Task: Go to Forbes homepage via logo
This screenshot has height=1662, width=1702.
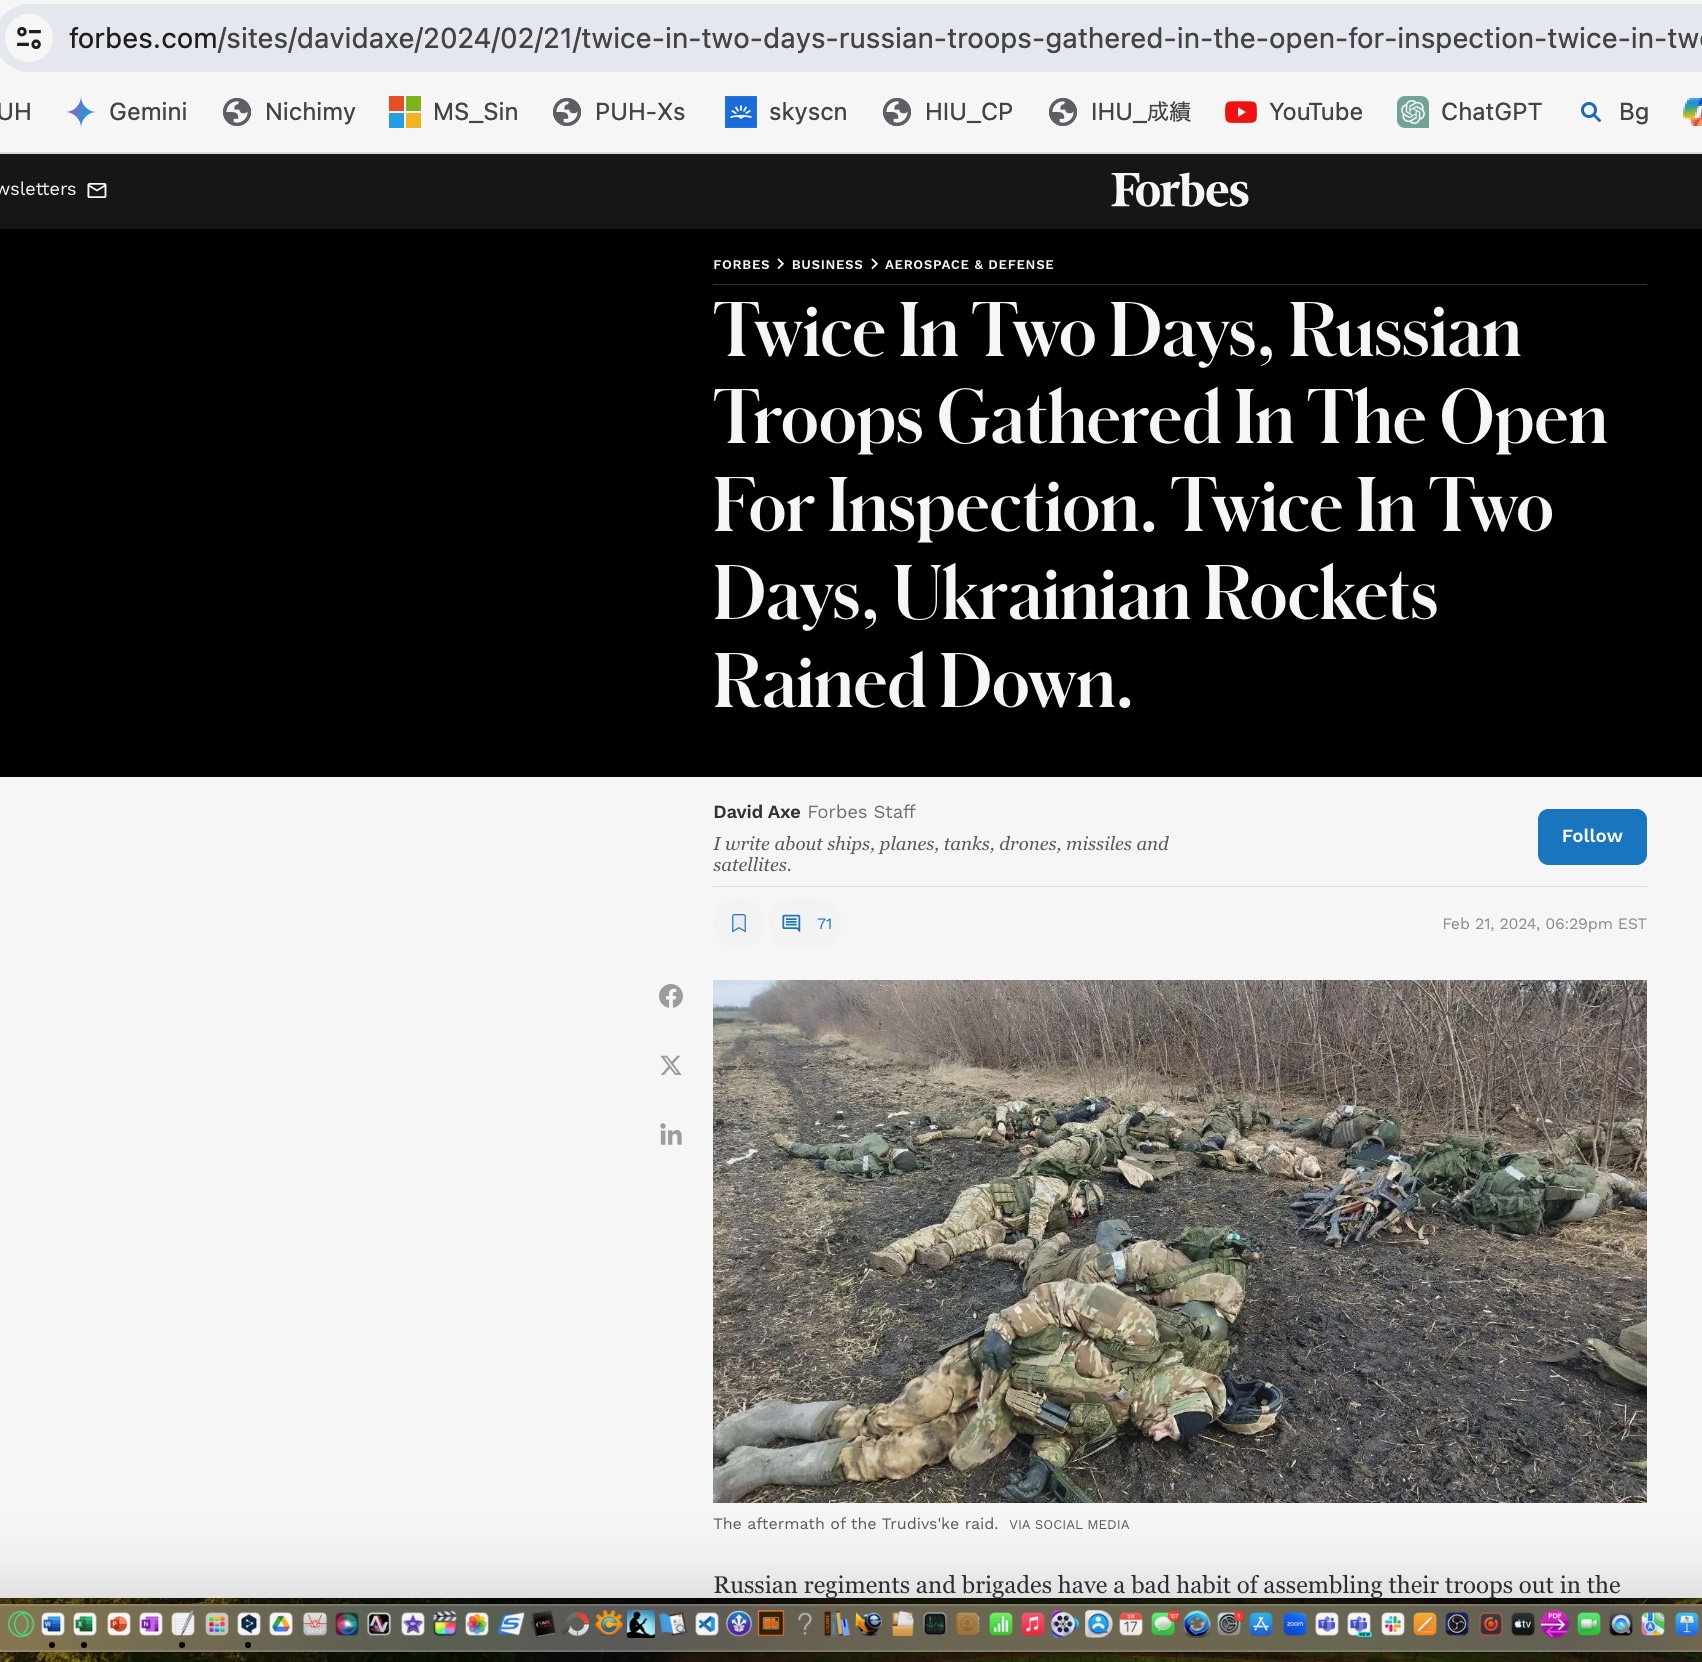Action: point(1180,190)
